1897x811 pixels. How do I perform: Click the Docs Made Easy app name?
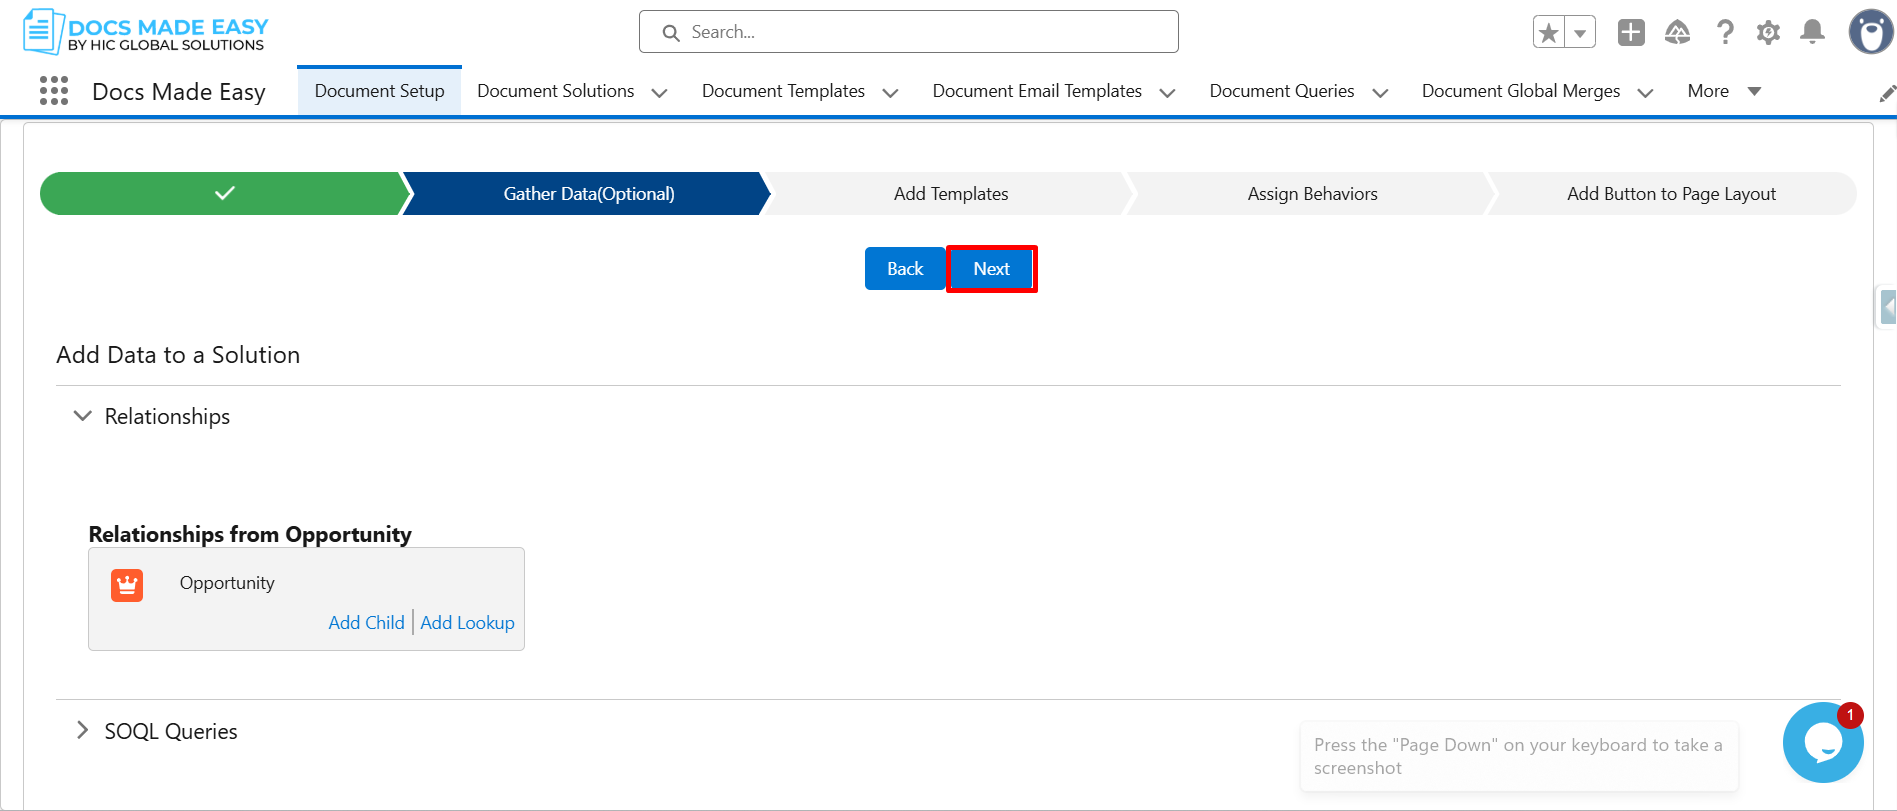point(179,92)
